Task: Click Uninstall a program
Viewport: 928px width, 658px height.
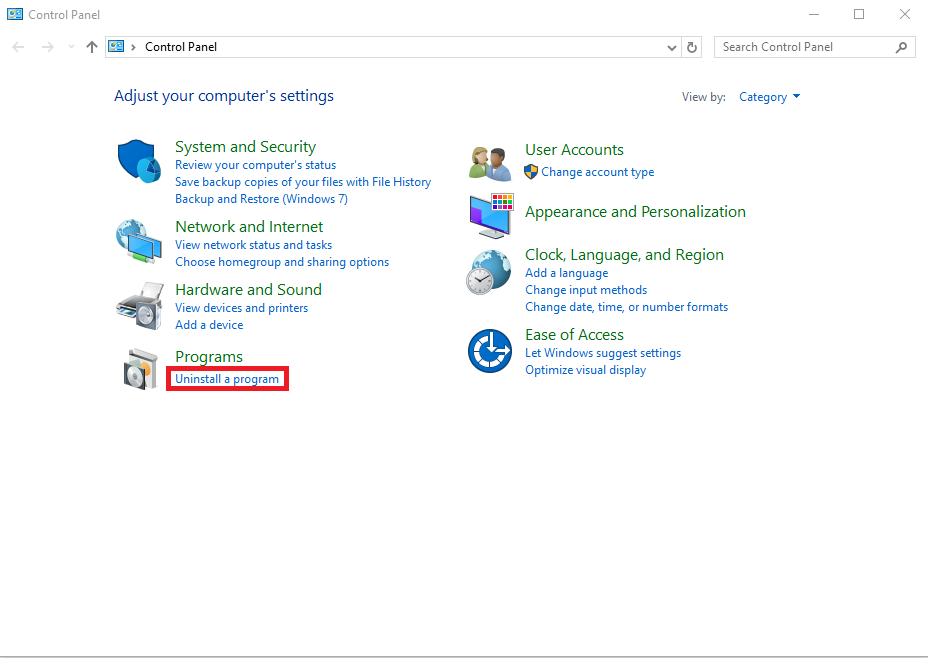Action: 227,379
